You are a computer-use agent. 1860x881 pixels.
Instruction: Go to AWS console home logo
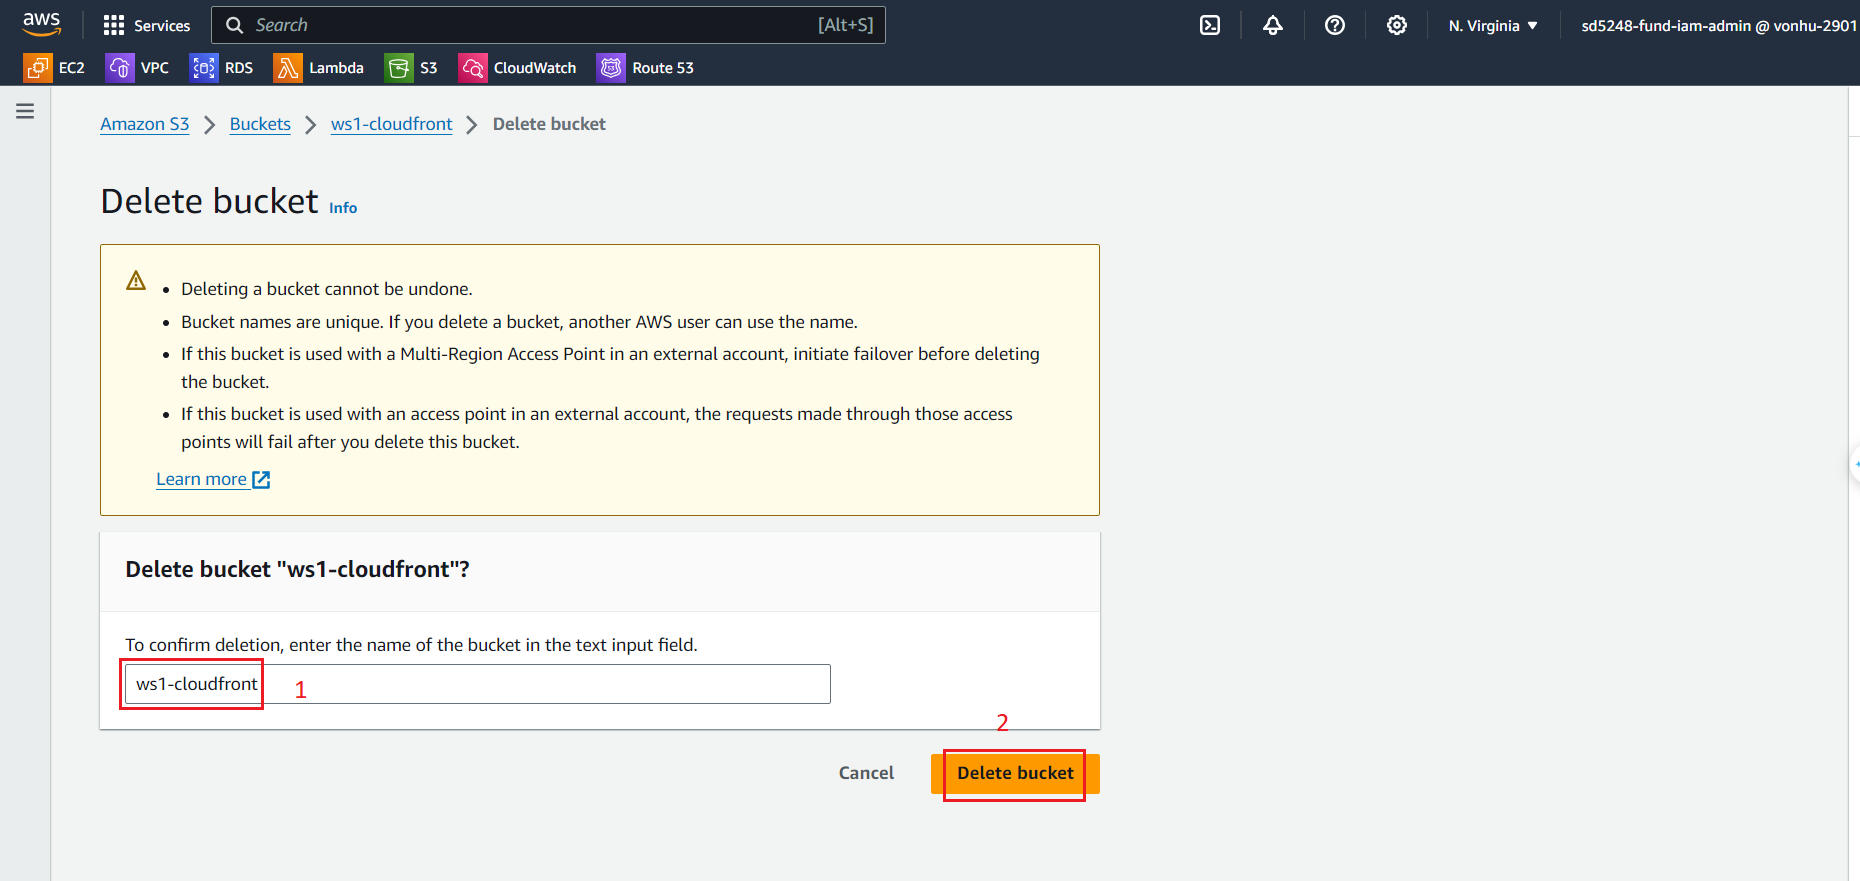42,24
